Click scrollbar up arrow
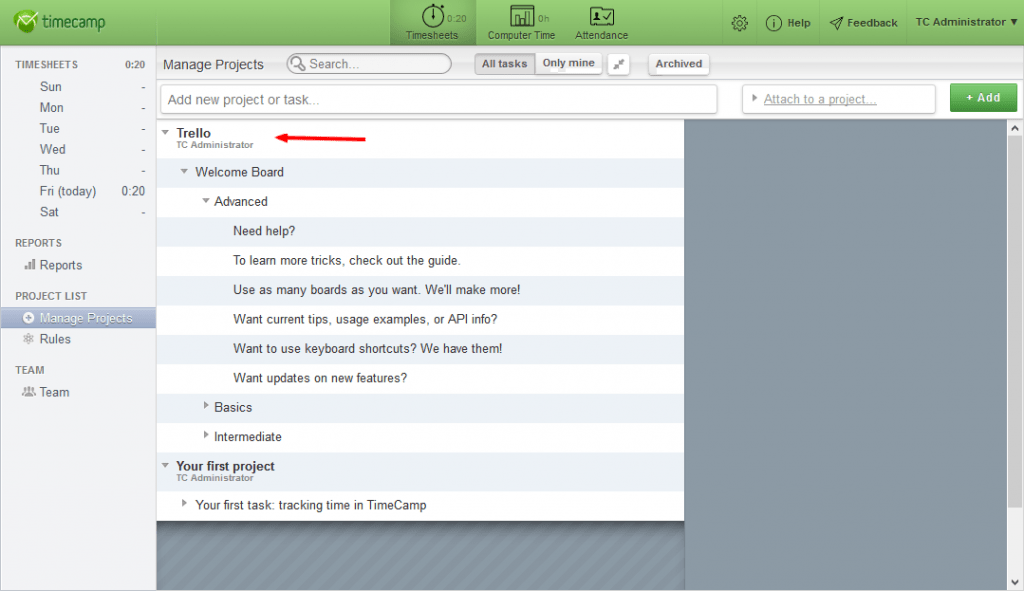1024x591 pixels. coord(1014,128)
